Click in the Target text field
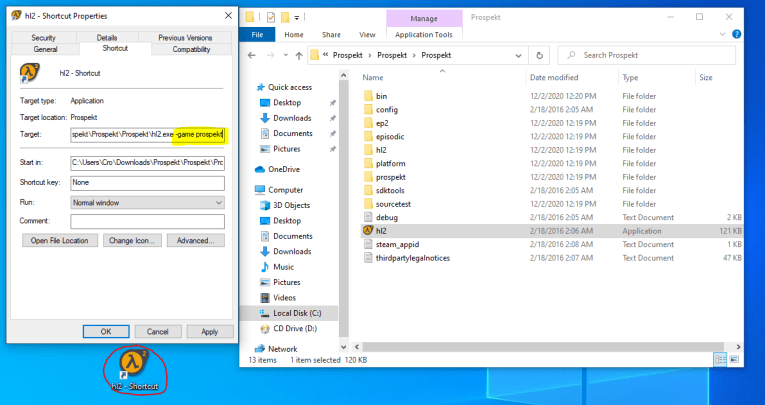 [147, 134]
